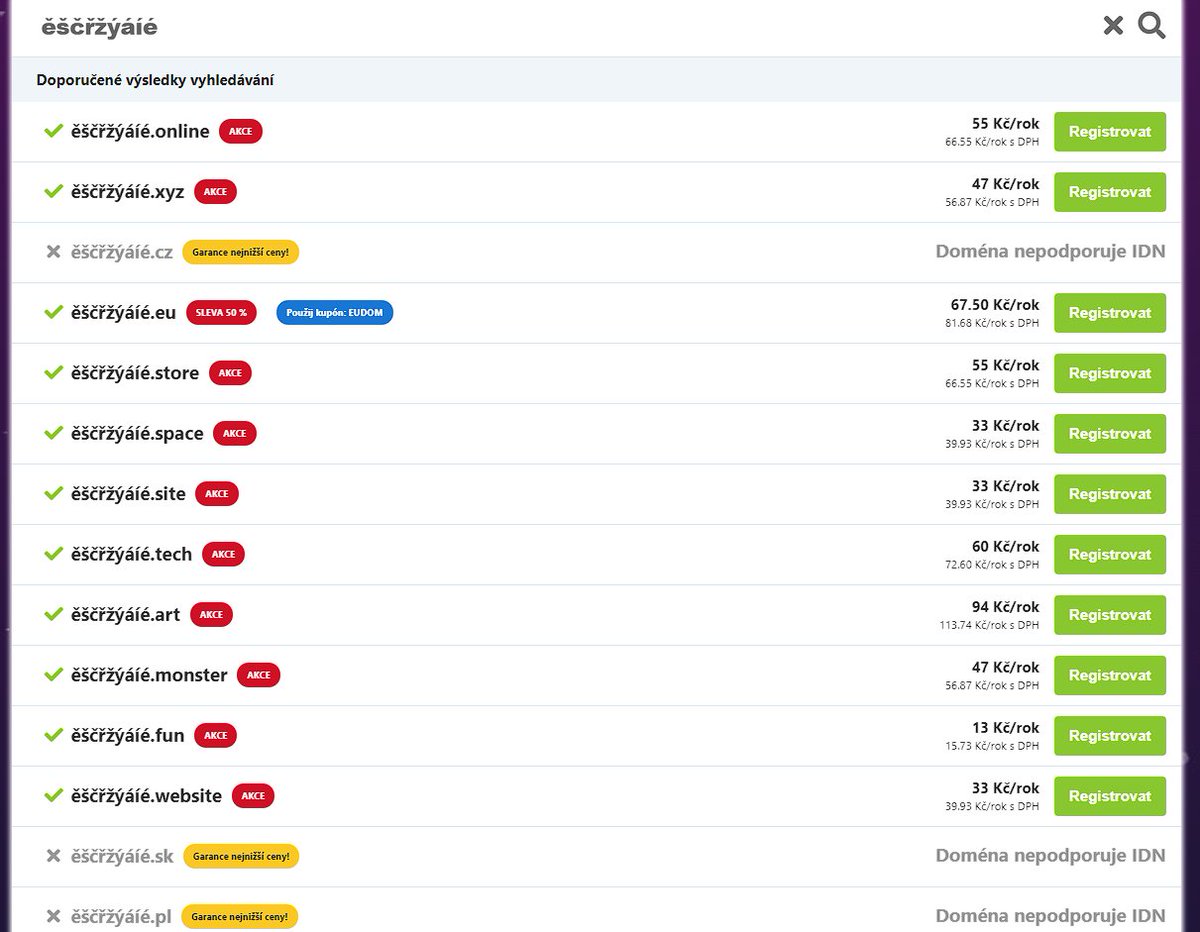Click Doména nepodporuje IDN on .sk row
The height and width of the screenshot is (932, 1200).
pyautogui.click(x=1050, y=856)
